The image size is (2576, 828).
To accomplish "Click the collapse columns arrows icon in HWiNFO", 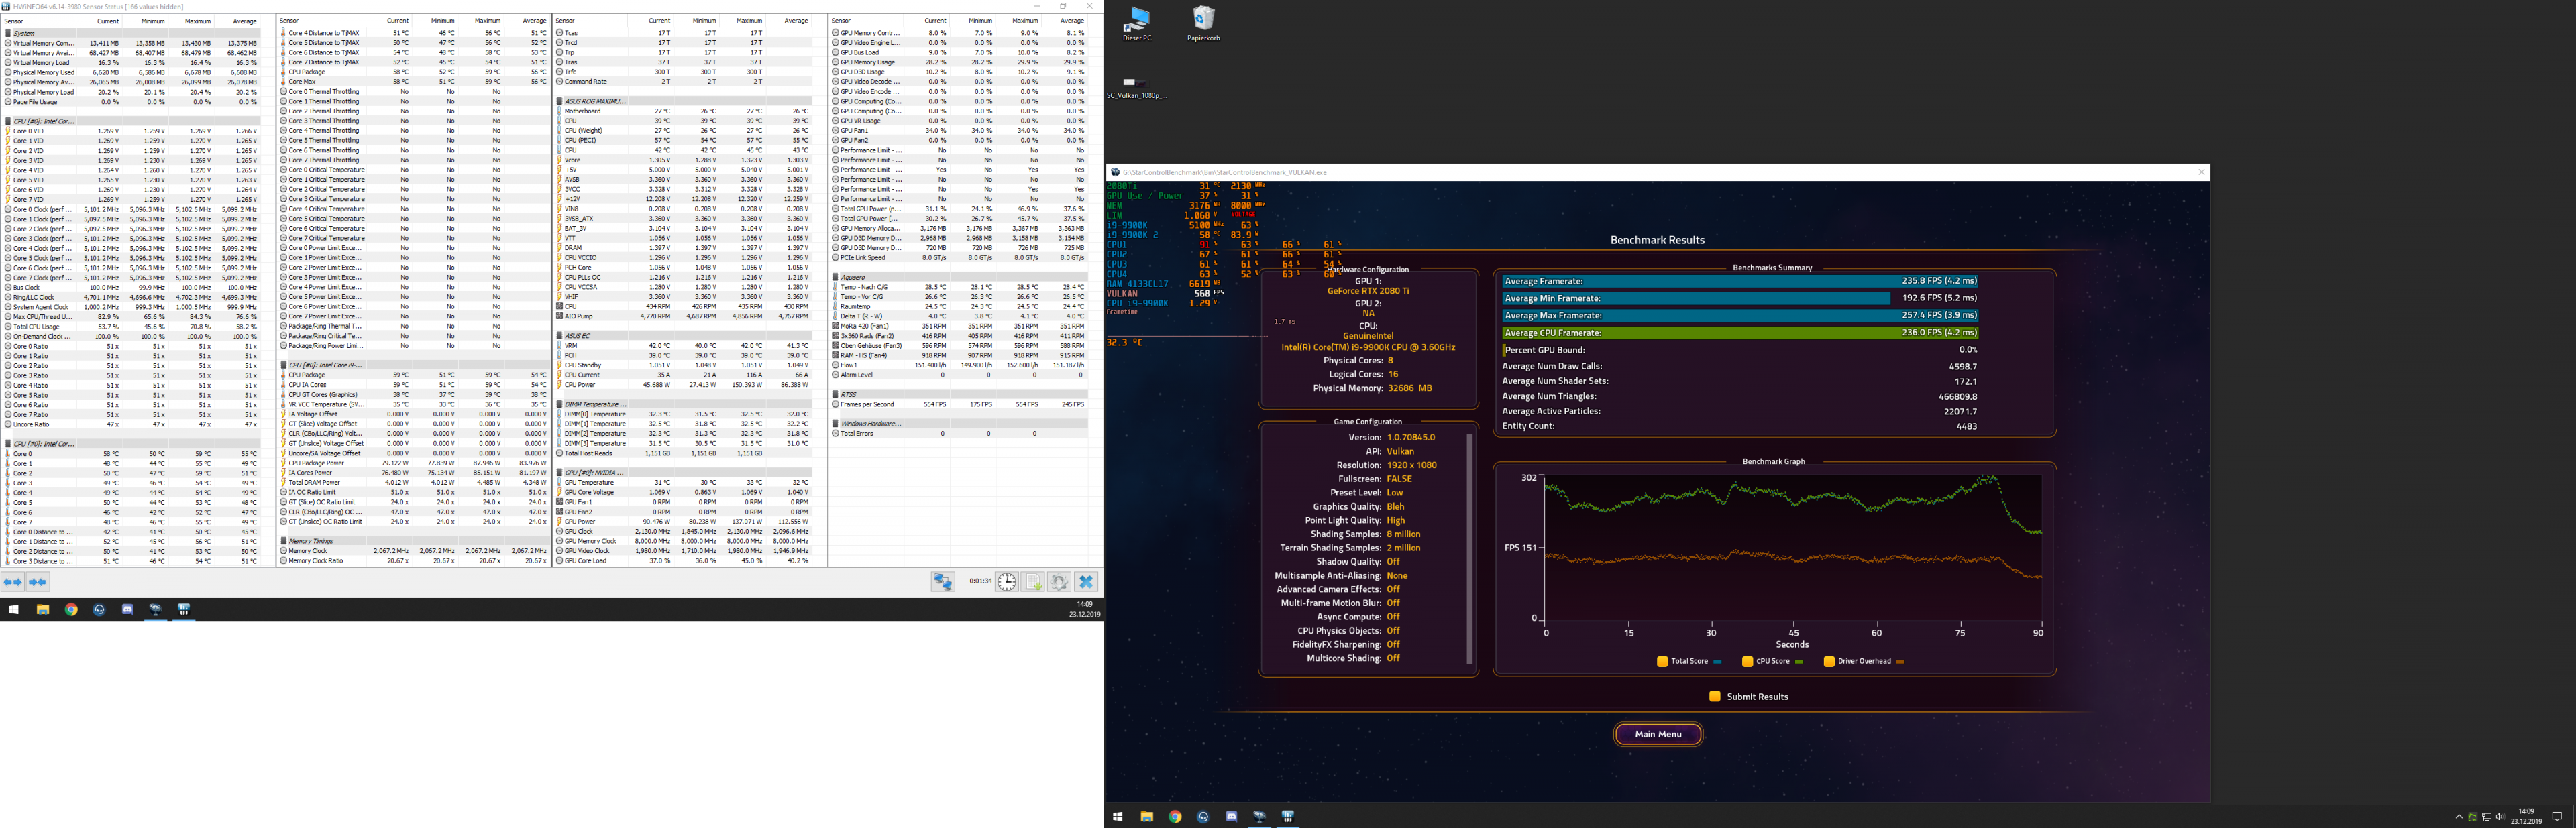I will tap(38, 582).
